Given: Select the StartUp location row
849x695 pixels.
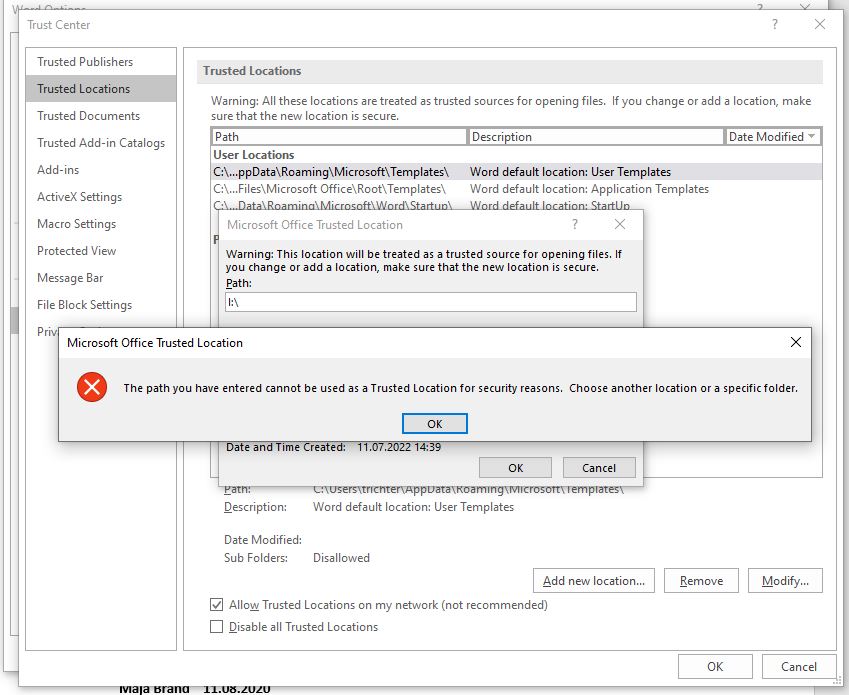Looking at the screenshot, I should click(x=517, y=205).
